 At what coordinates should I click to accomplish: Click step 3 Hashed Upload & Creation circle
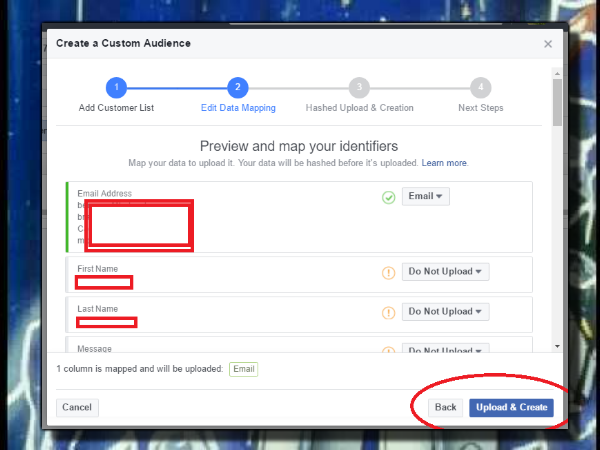[x=359, y=88]
